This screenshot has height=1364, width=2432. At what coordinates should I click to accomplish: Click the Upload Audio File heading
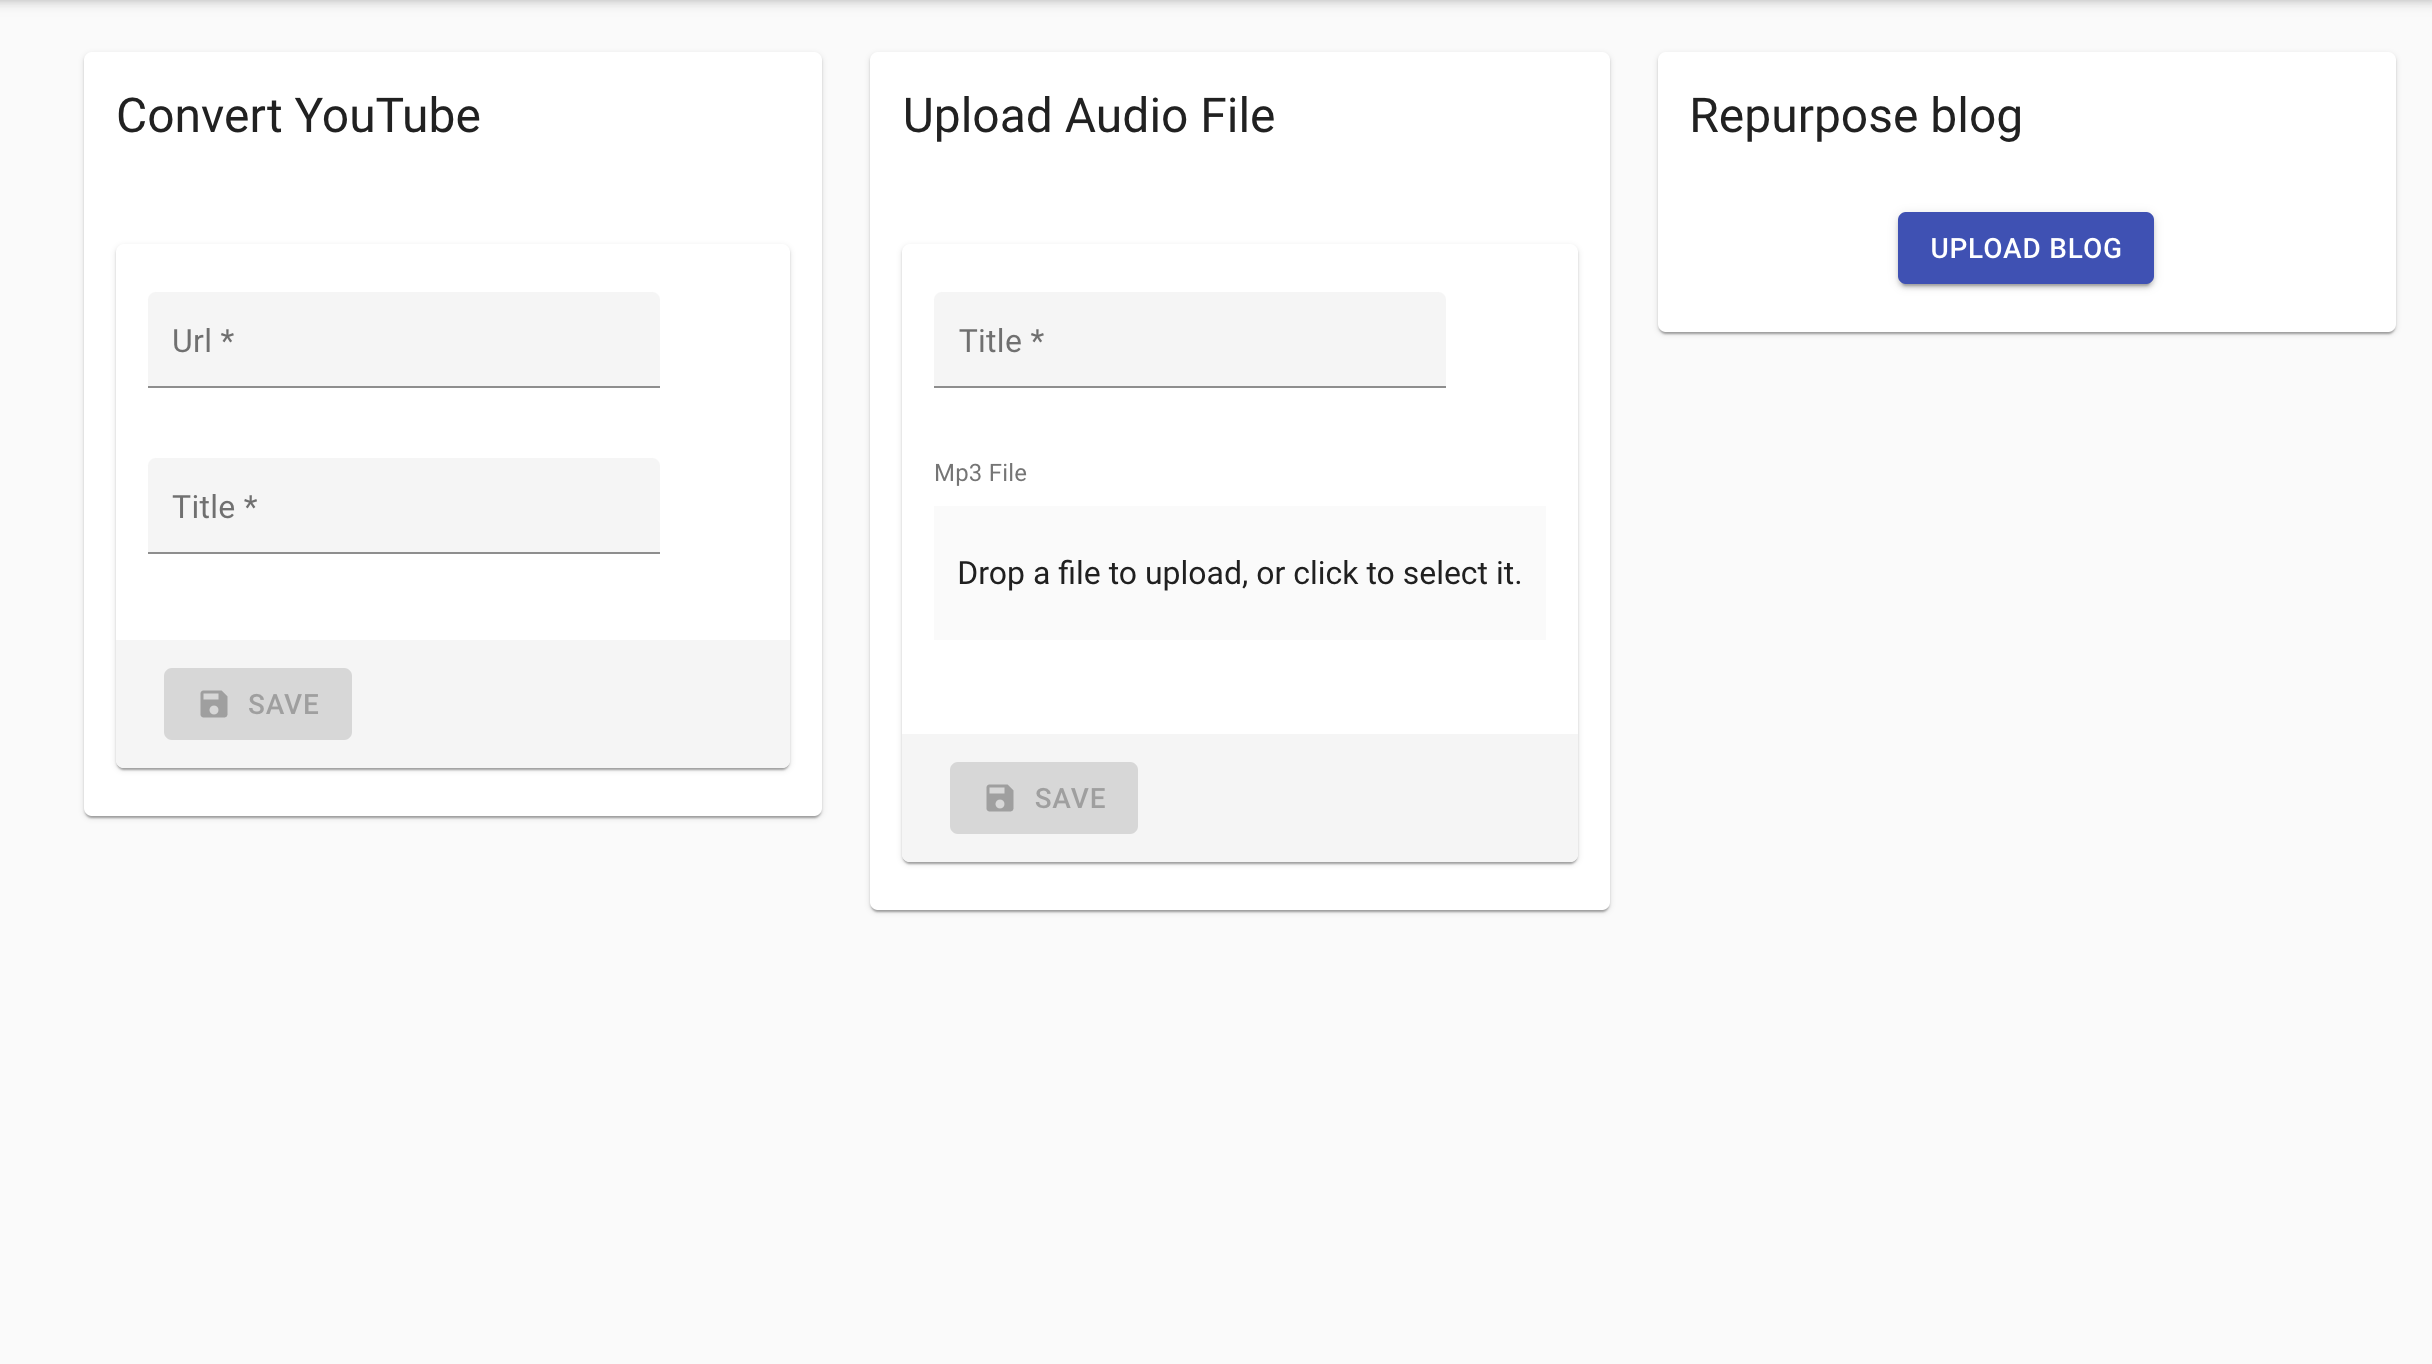[x=1088, y=116]
